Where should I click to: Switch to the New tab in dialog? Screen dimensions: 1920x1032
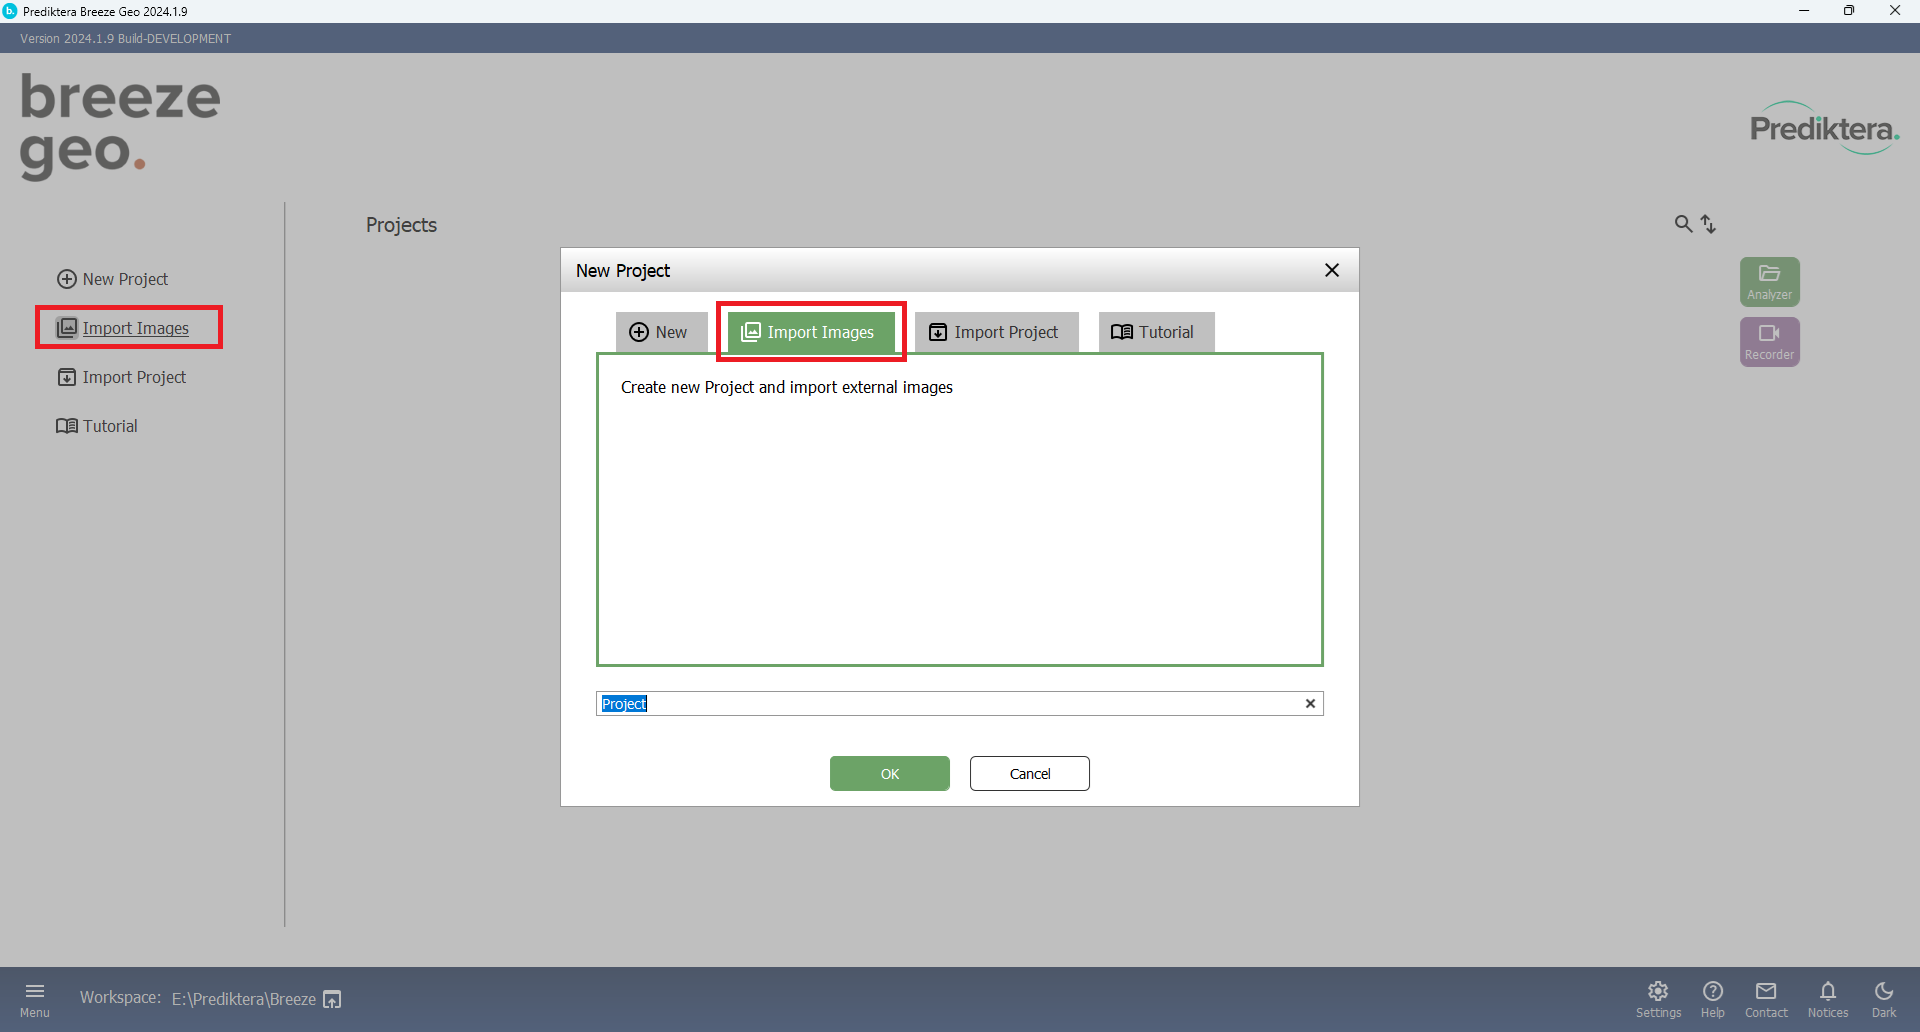[x=659, y=332]
